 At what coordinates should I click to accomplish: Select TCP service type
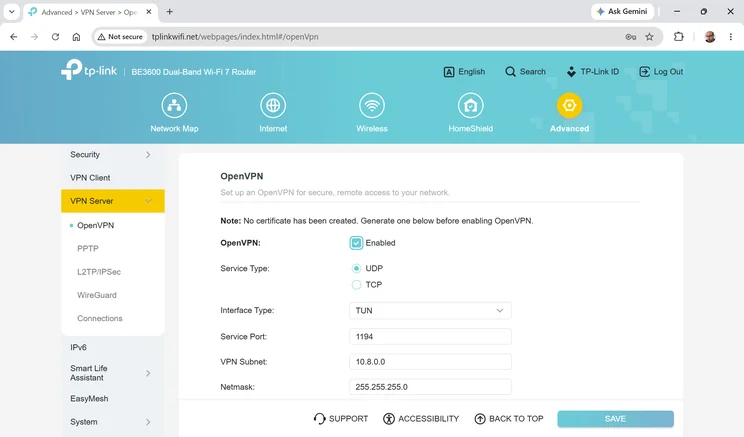(x=356, y=285)
